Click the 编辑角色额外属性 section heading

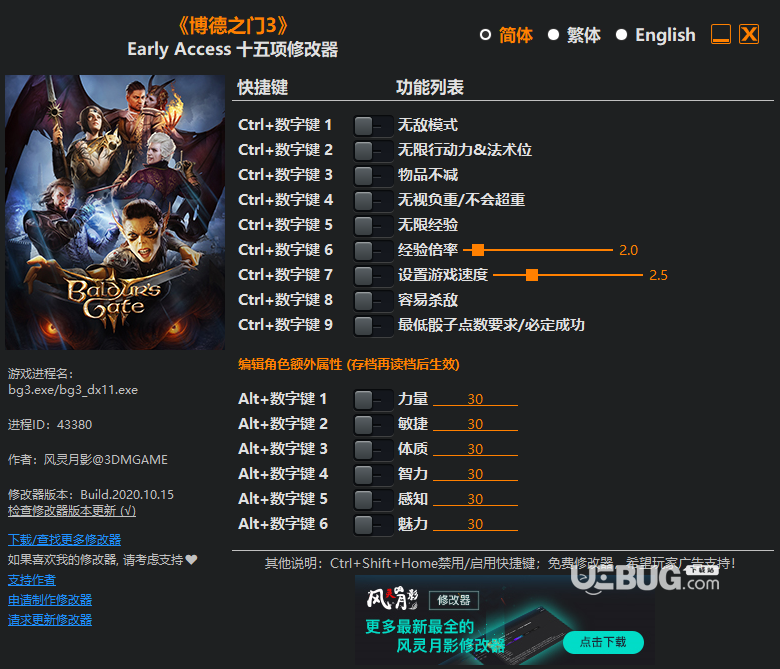[x=349, y=365]
